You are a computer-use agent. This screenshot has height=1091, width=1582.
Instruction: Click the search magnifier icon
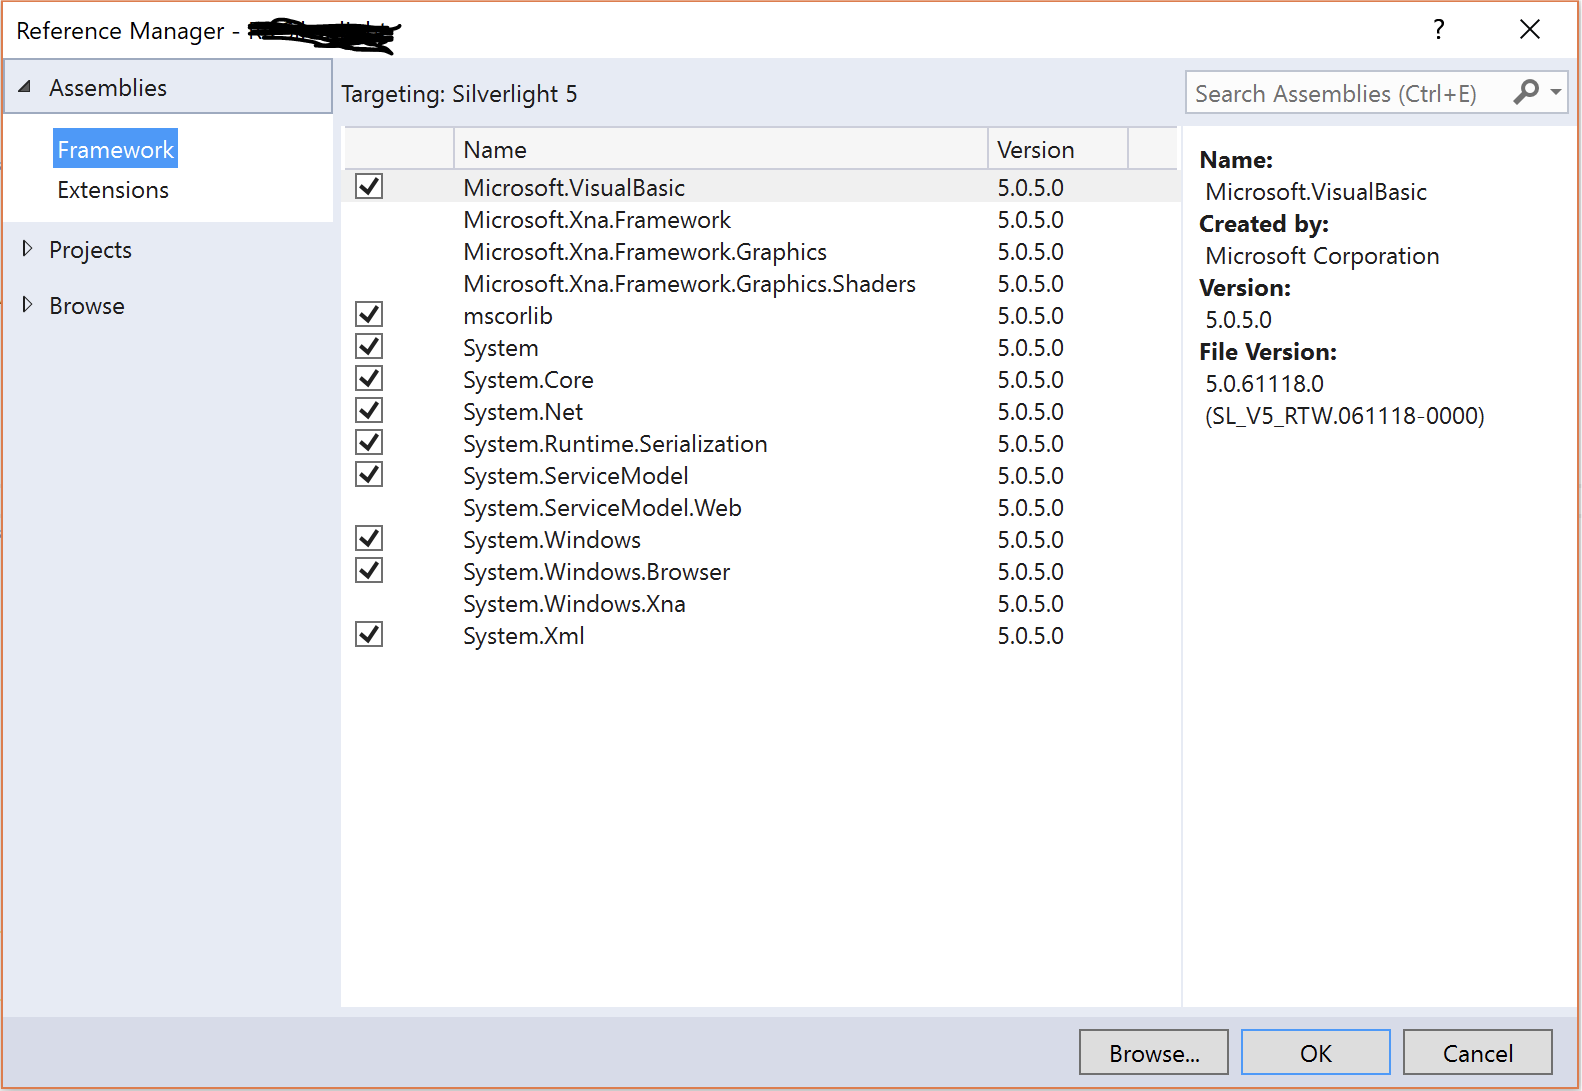pos(1526,92)
